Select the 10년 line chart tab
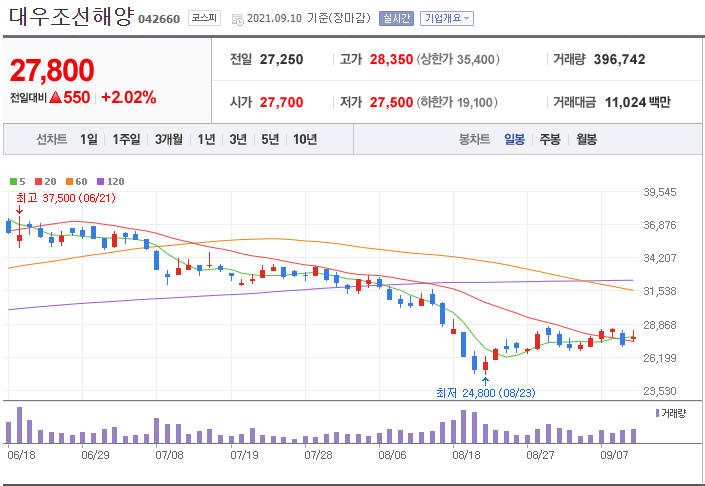Image resolution: width=705 pixels, height=486 pixels. (x=305, y=139)
